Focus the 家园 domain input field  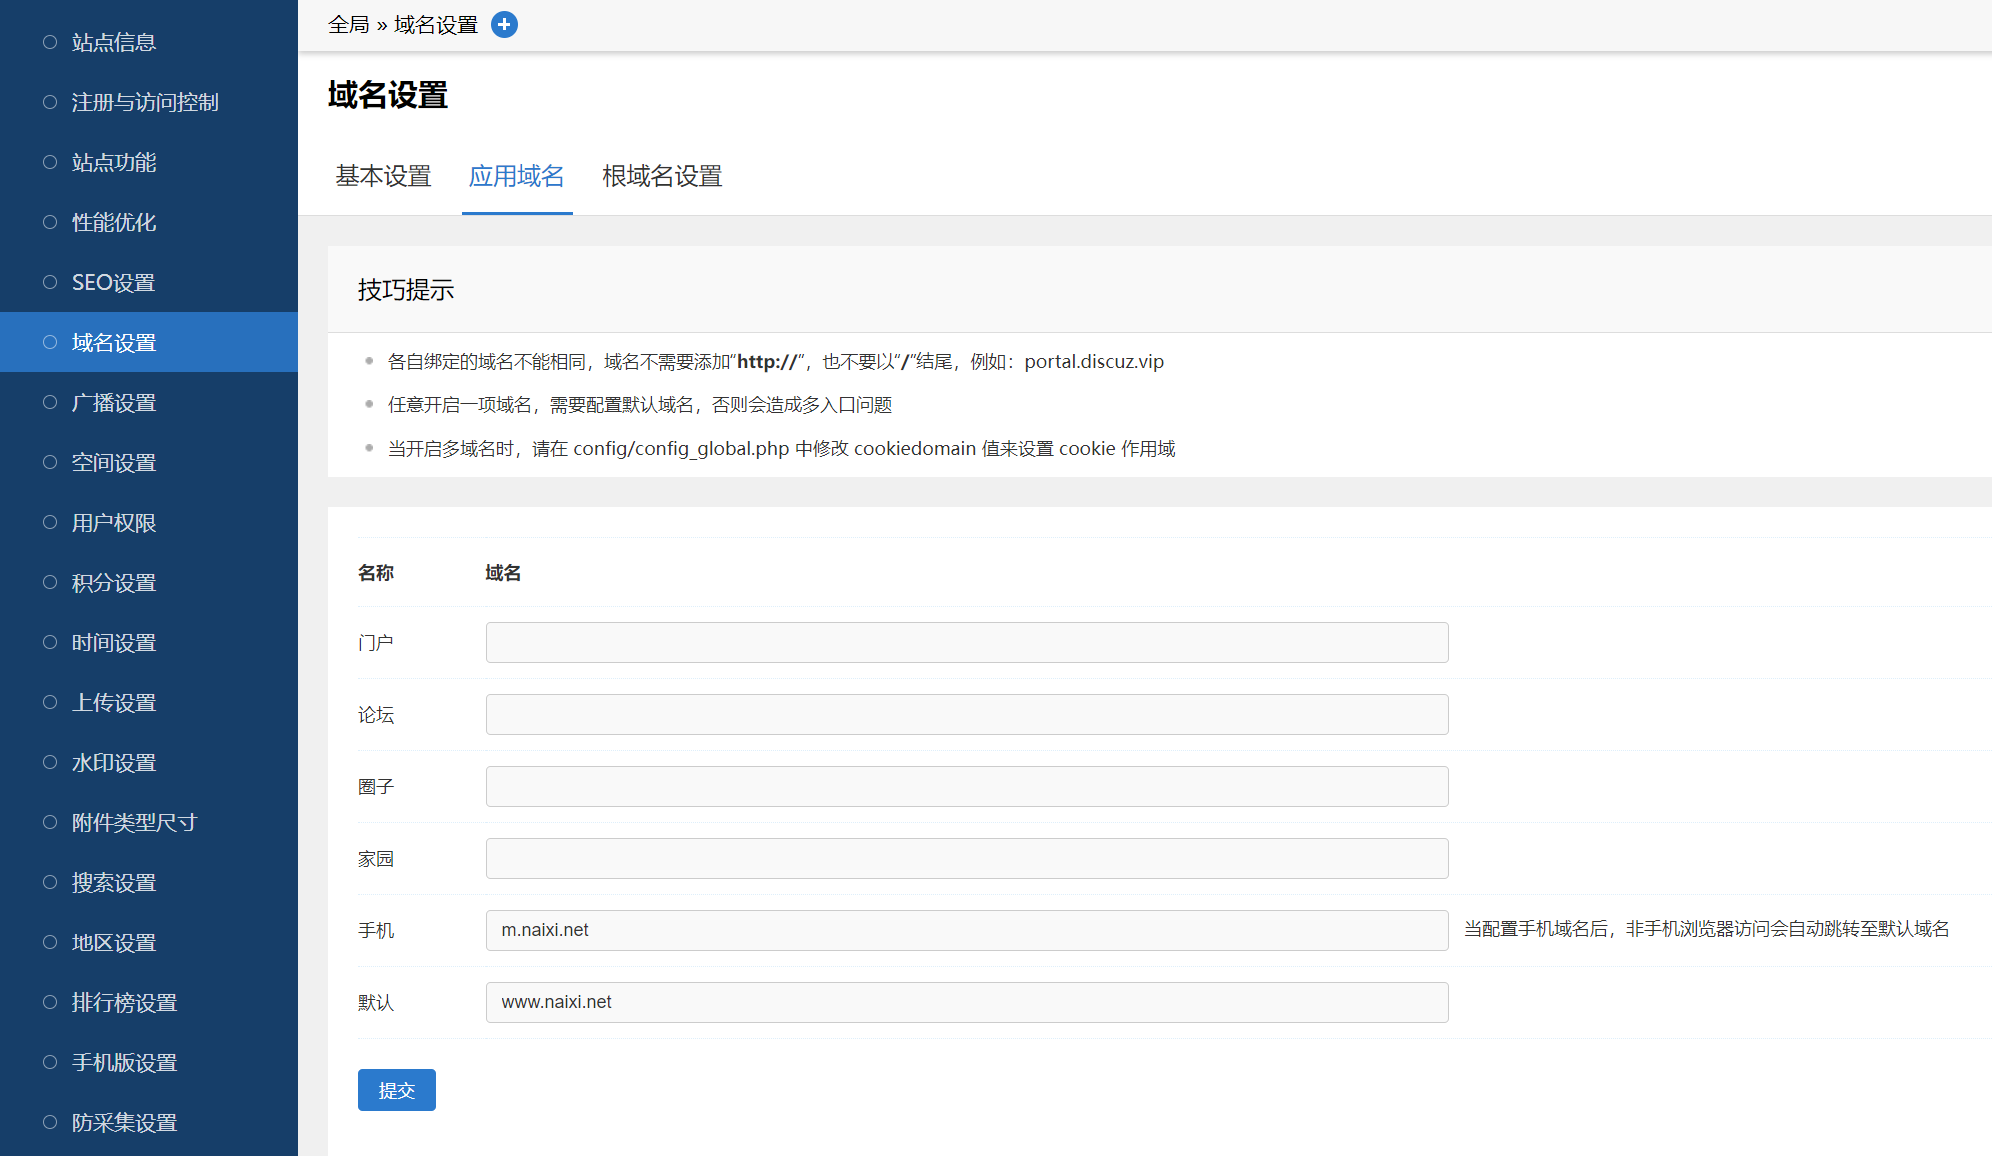[967, 858]
